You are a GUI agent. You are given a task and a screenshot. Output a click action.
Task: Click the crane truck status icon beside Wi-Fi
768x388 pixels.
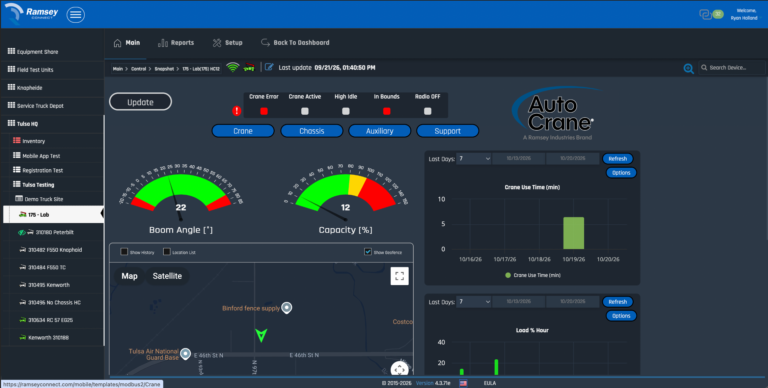[250, 68]
